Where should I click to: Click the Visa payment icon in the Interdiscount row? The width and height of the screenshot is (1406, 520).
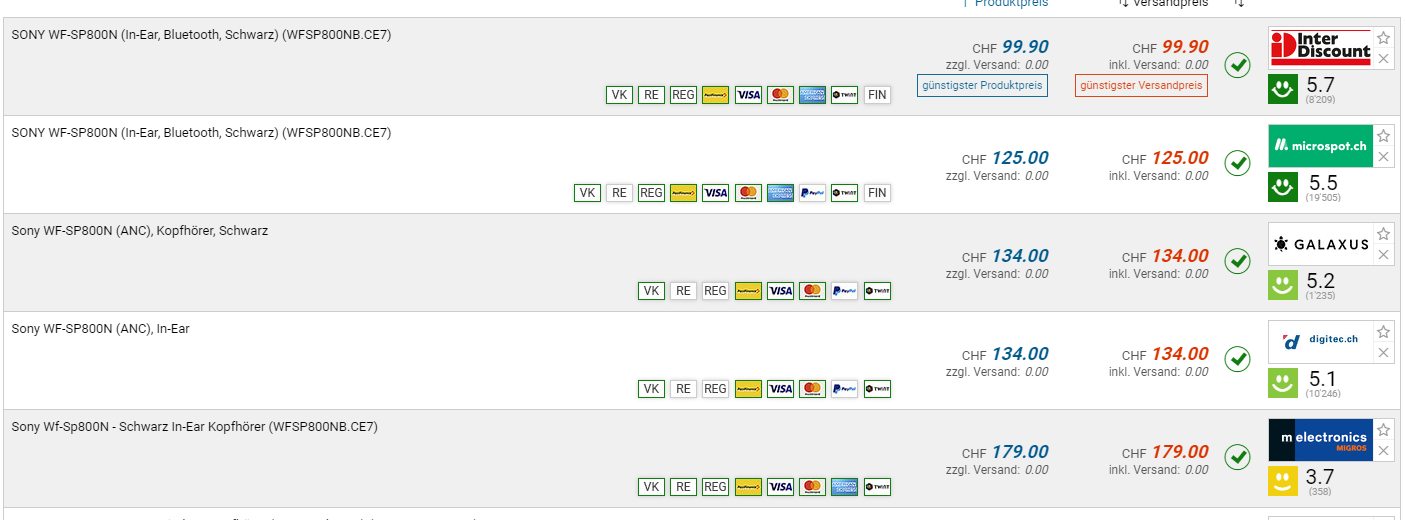tap(748, 95)
